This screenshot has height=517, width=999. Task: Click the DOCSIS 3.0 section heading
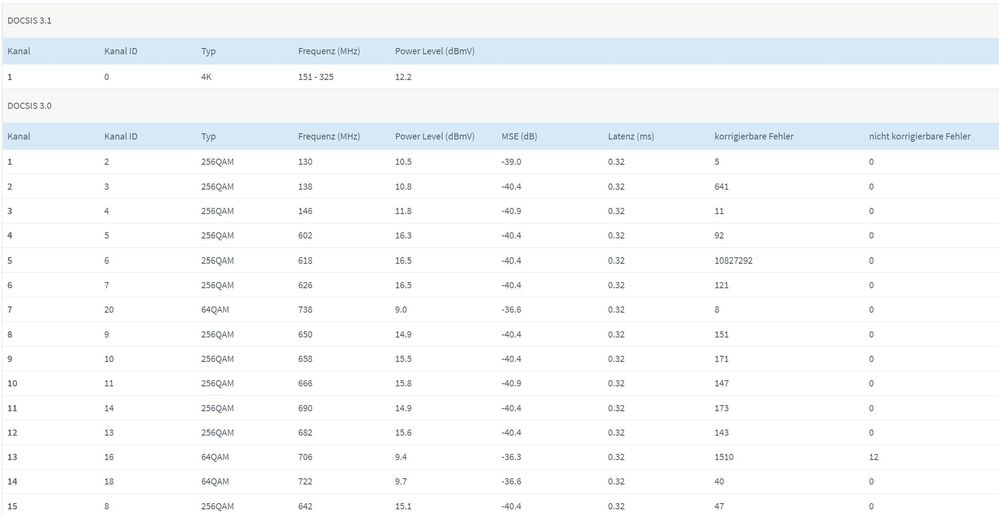(27, 105)
